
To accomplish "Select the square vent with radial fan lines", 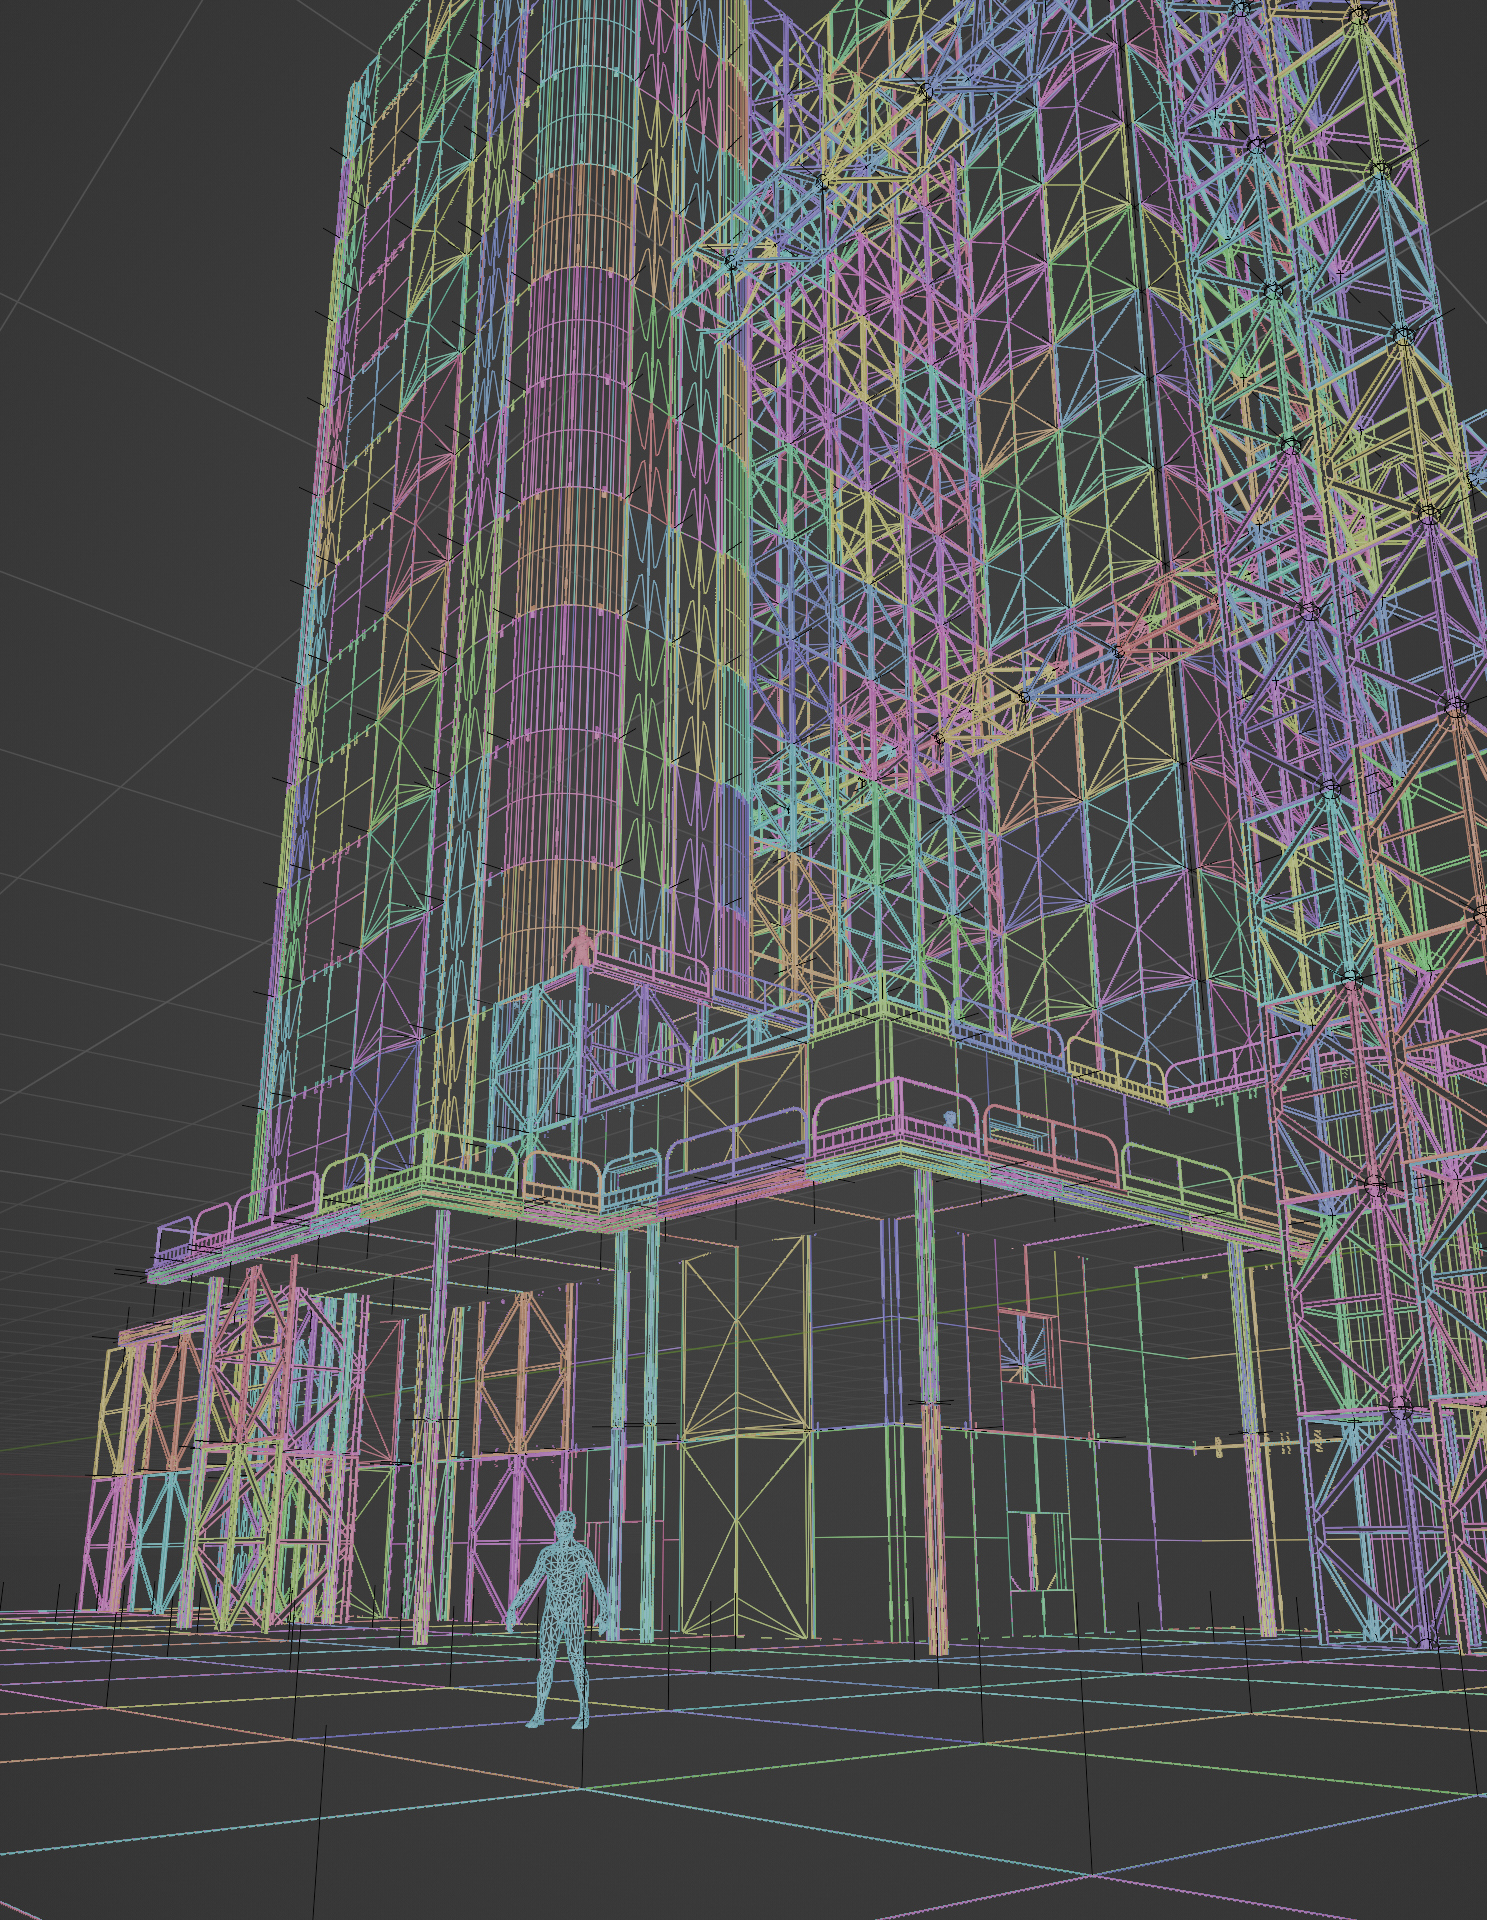I will (1027, 1350).
